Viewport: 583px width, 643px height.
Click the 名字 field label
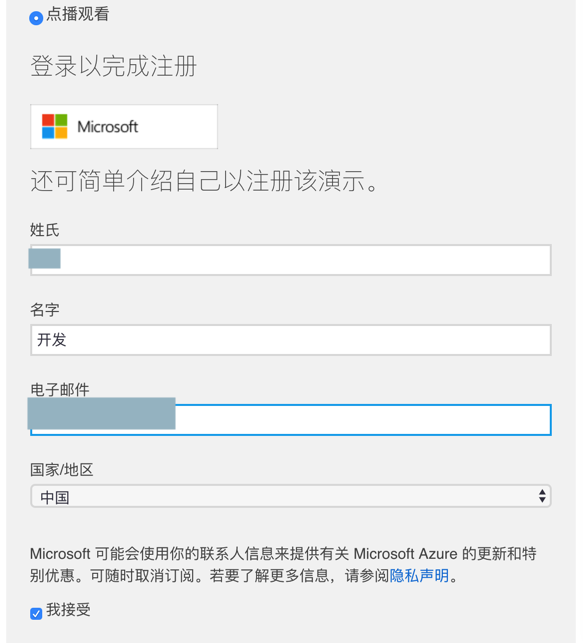tap(45, 310)
